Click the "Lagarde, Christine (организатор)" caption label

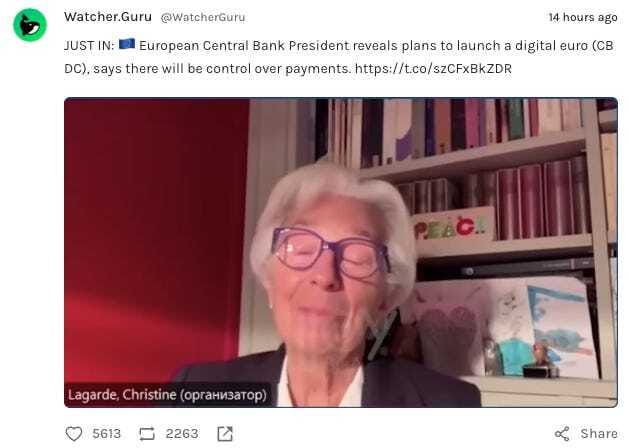pos(167,395)
